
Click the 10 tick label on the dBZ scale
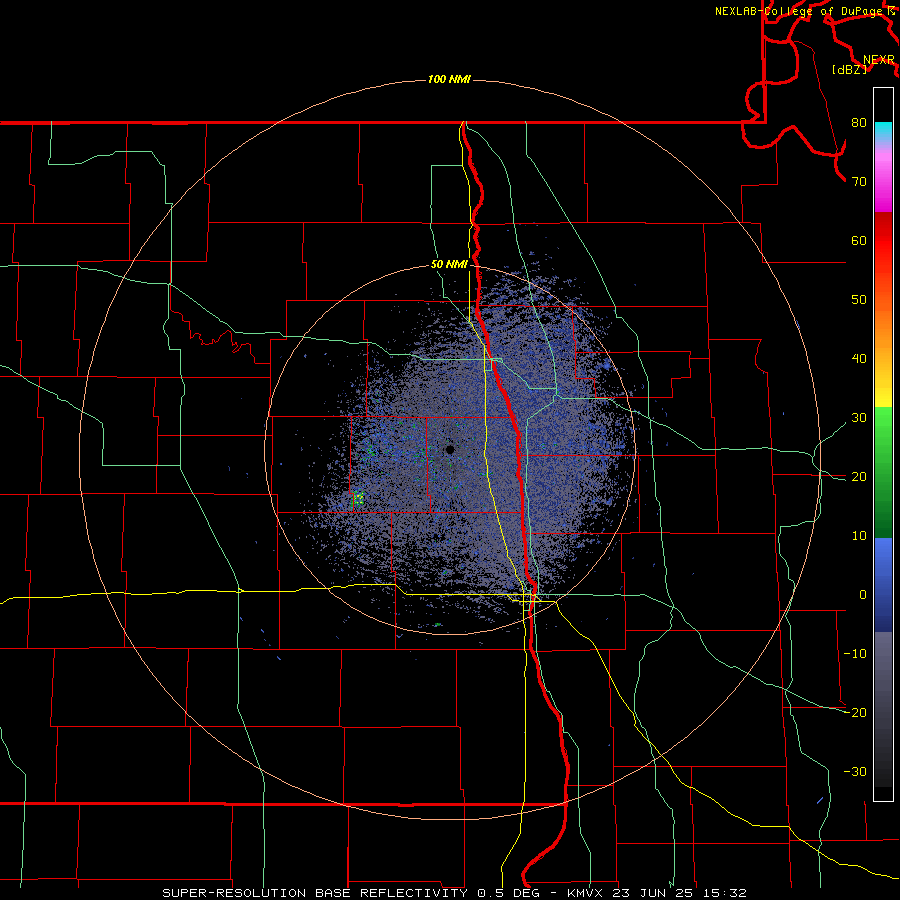tap(859, 536)
